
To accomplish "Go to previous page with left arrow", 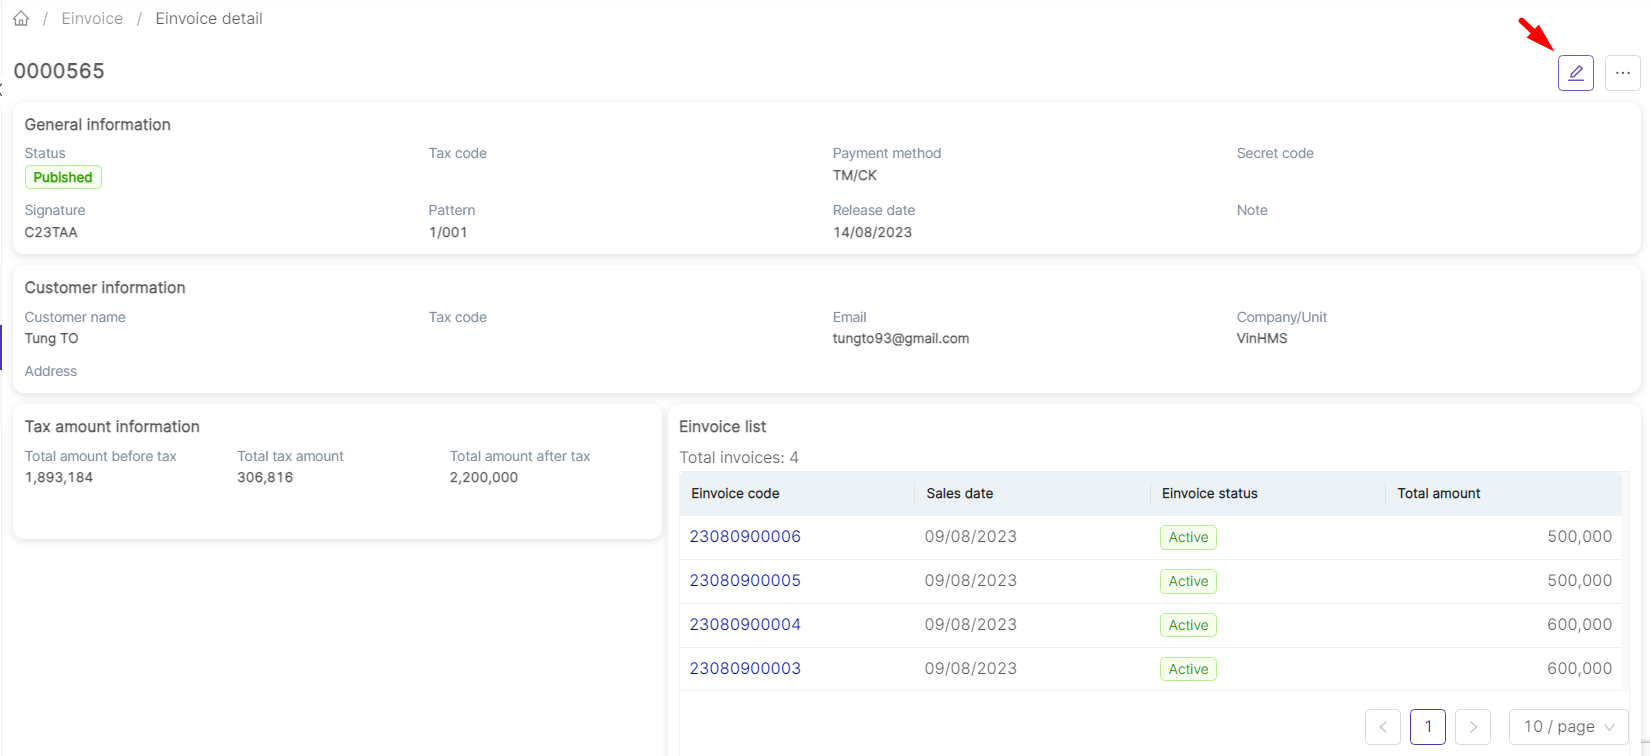I will pos(1383,727).
